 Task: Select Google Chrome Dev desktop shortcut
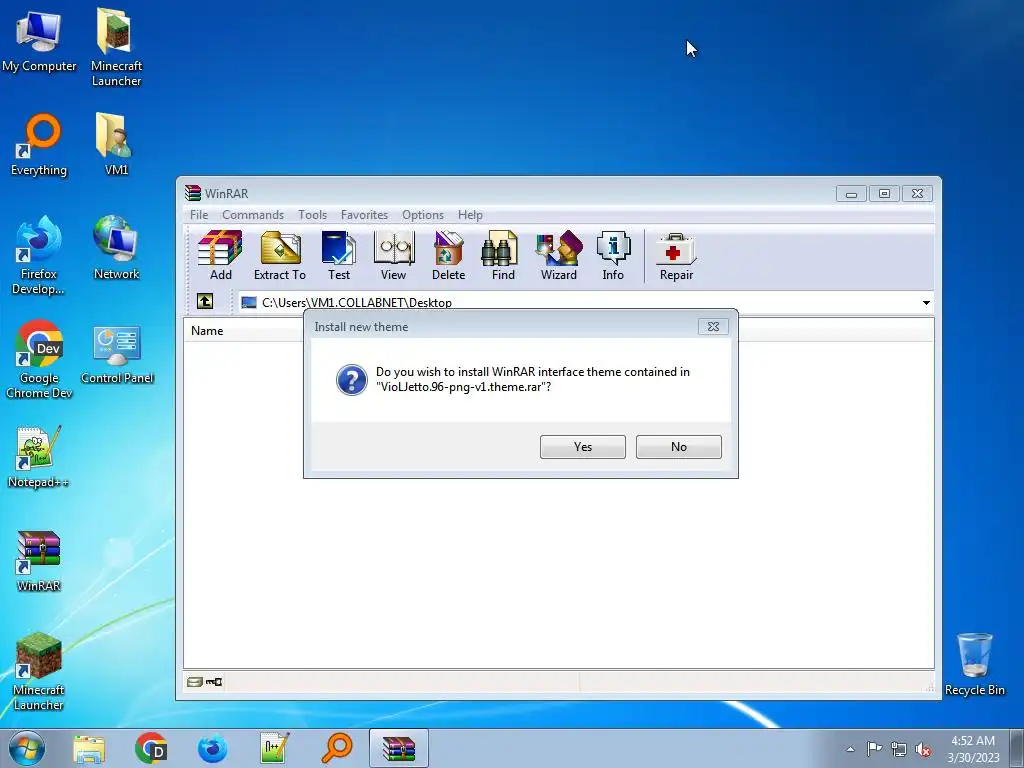pyautogui.click(x=39, y=359)
